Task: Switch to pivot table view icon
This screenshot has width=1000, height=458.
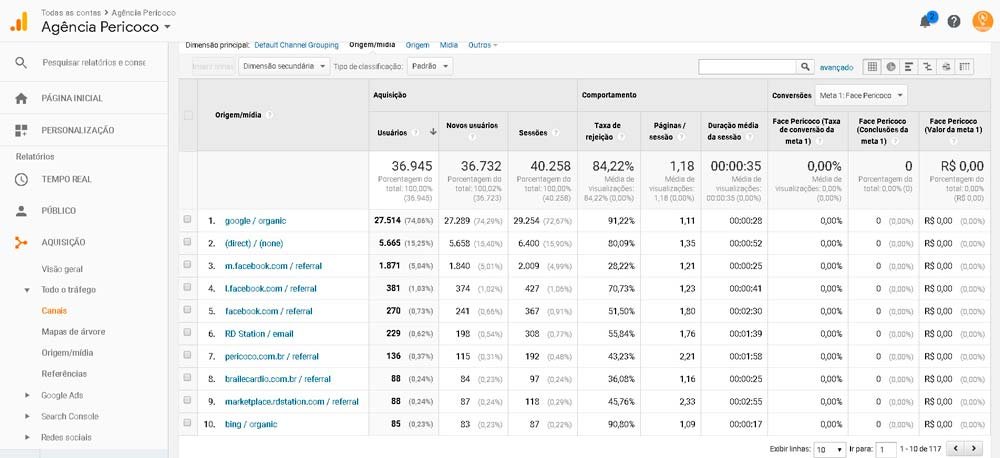Action: pos(965,66)
